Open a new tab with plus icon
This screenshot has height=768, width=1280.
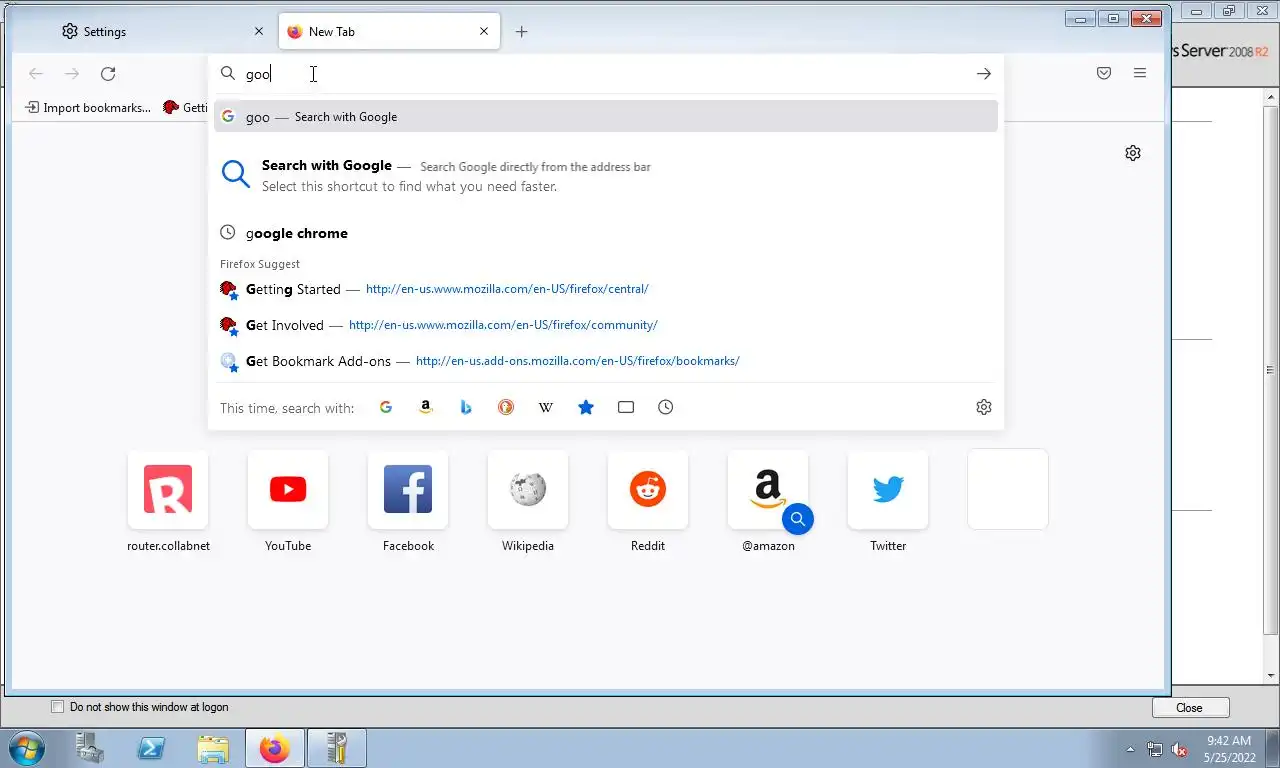(521, 32)
